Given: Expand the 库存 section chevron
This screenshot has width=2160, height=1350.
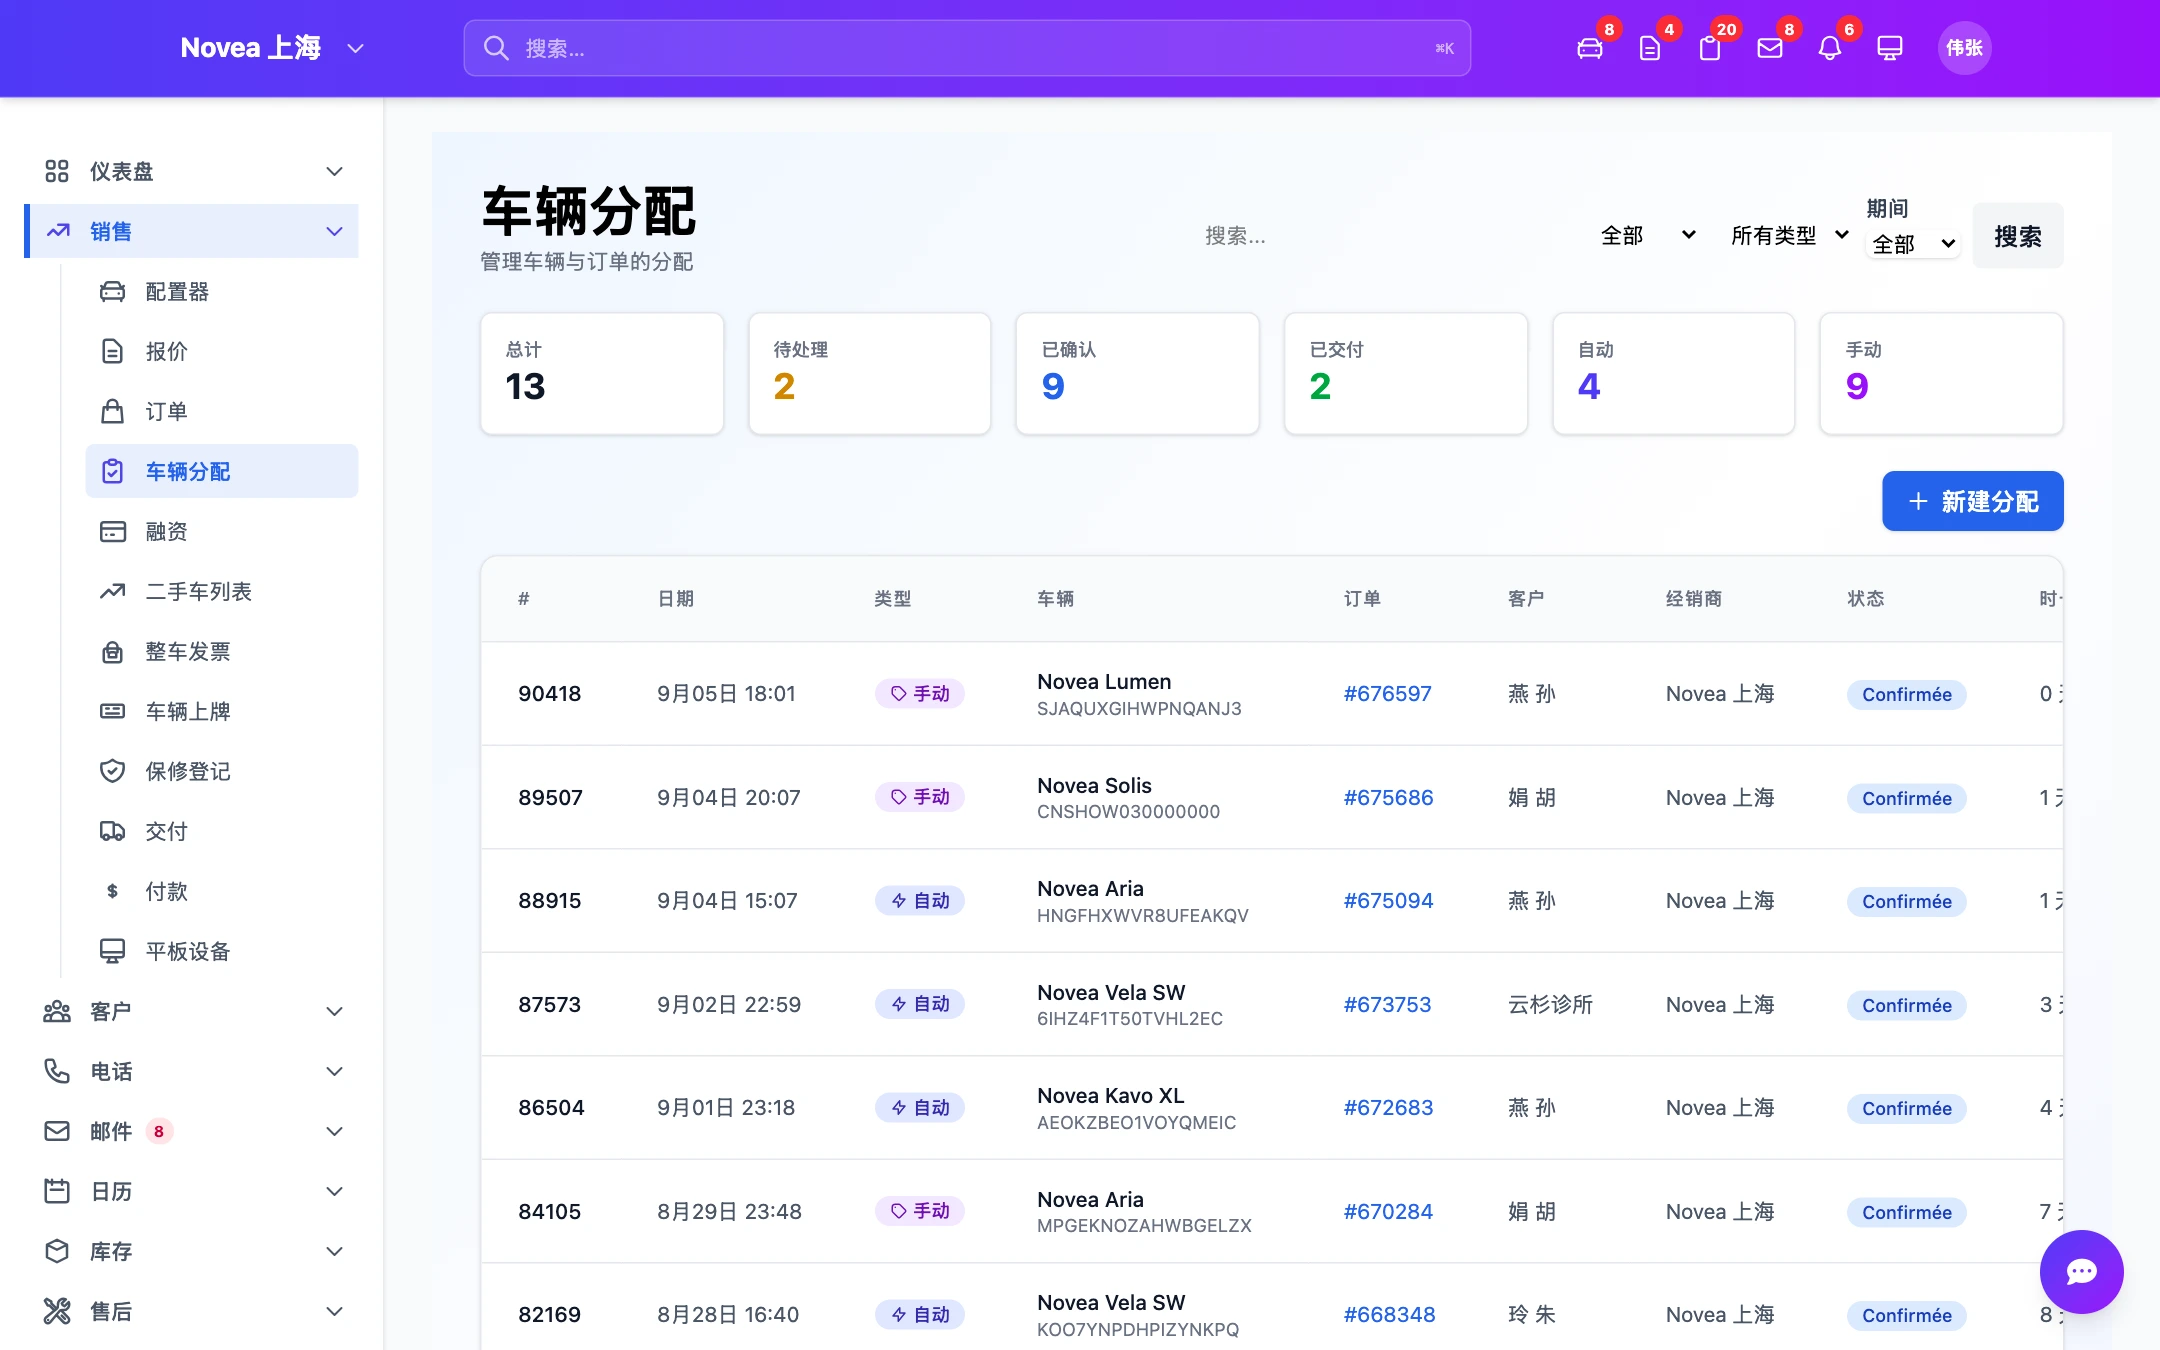Looking at the screenshot, I should (335, 1251).
